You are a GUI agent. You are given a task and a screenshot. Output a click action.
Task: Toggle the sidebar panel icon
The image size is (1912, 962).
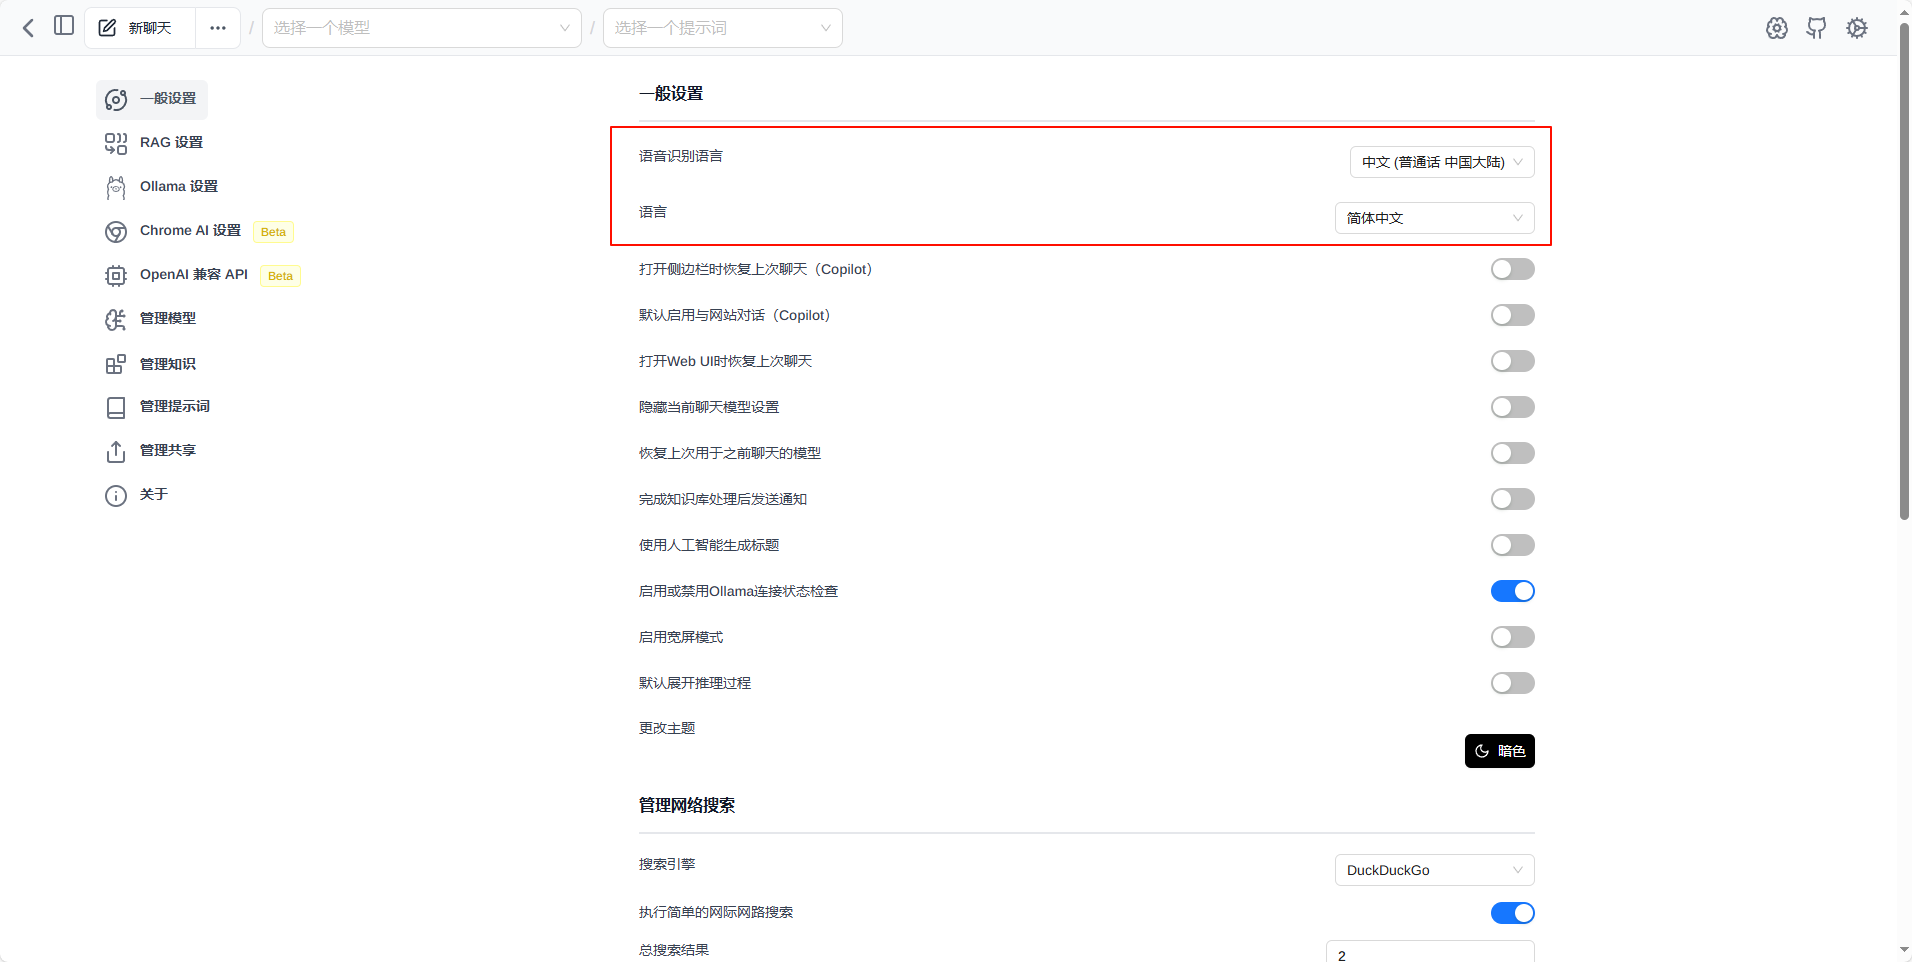coord(64,26)
